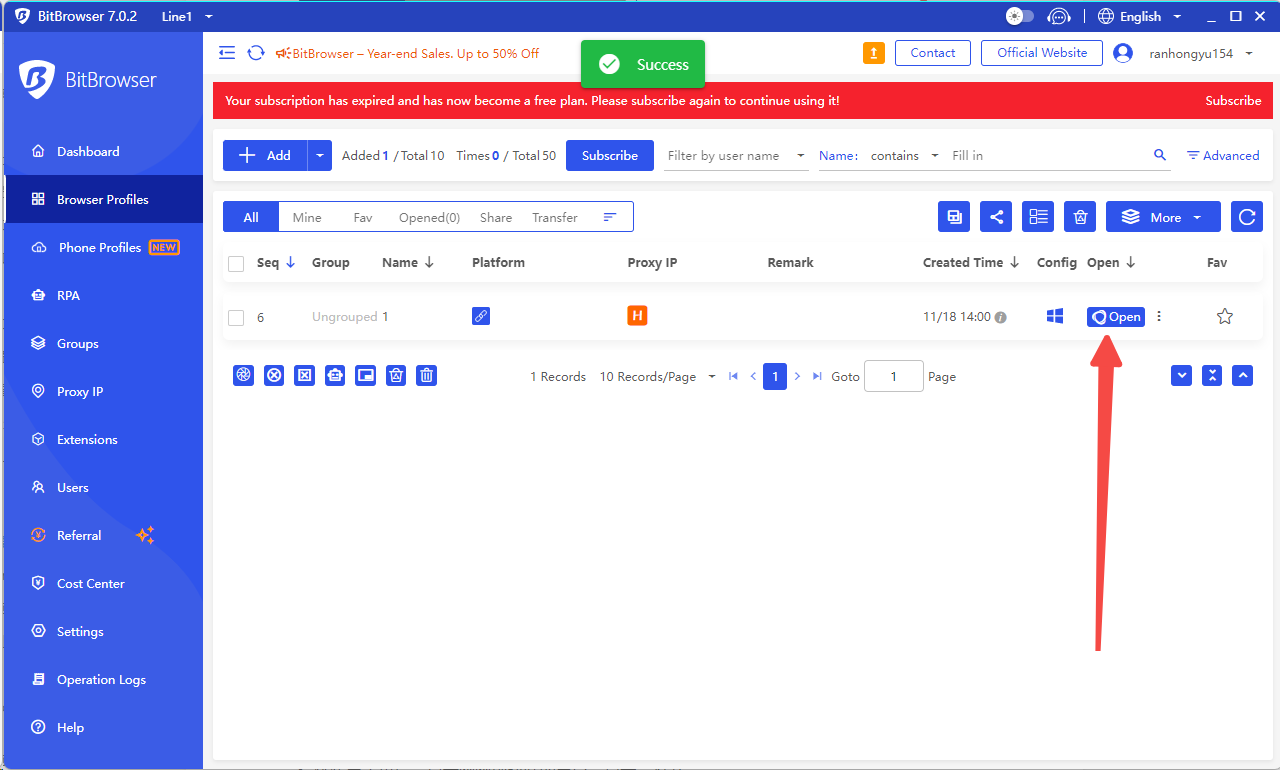Switch to the Fav tab

[x=363, y=217]
